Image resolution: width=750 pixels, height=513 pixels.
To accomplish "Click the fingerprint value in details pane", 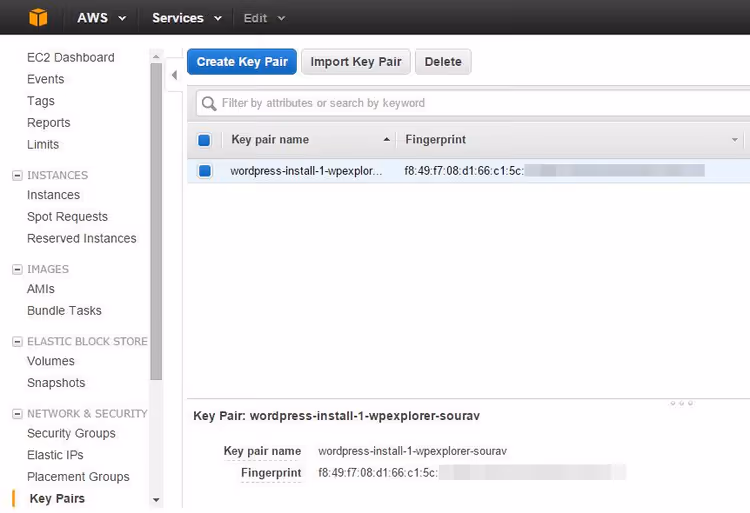I will (x=472, y=473).
